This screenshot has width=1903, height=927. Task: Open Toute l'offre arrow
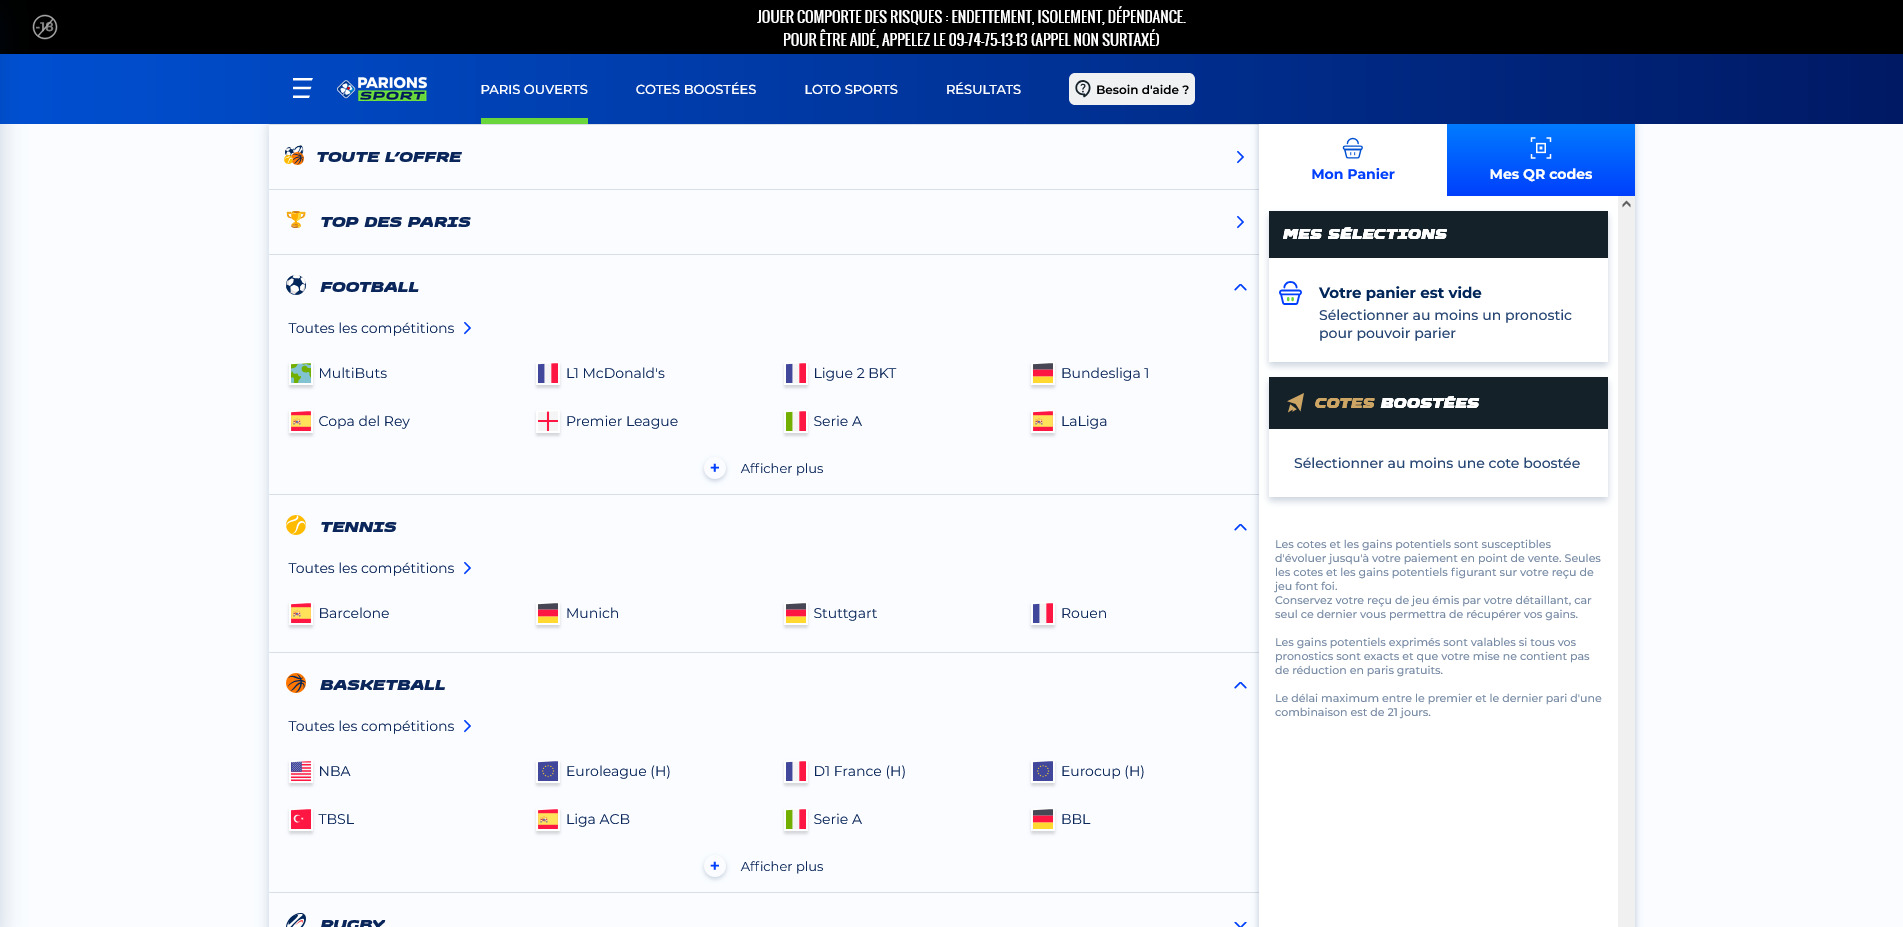[1240, 157]
